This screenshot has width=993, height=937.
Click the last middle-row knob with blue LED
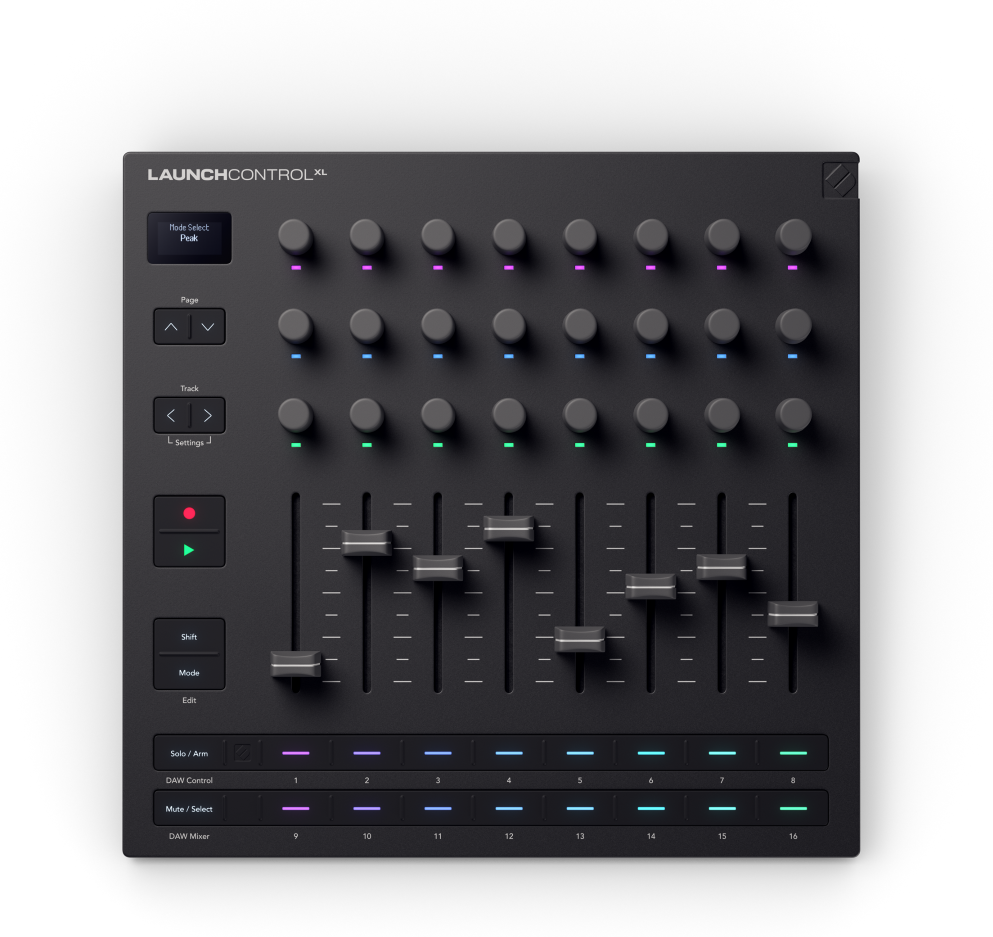pos(793,325)
